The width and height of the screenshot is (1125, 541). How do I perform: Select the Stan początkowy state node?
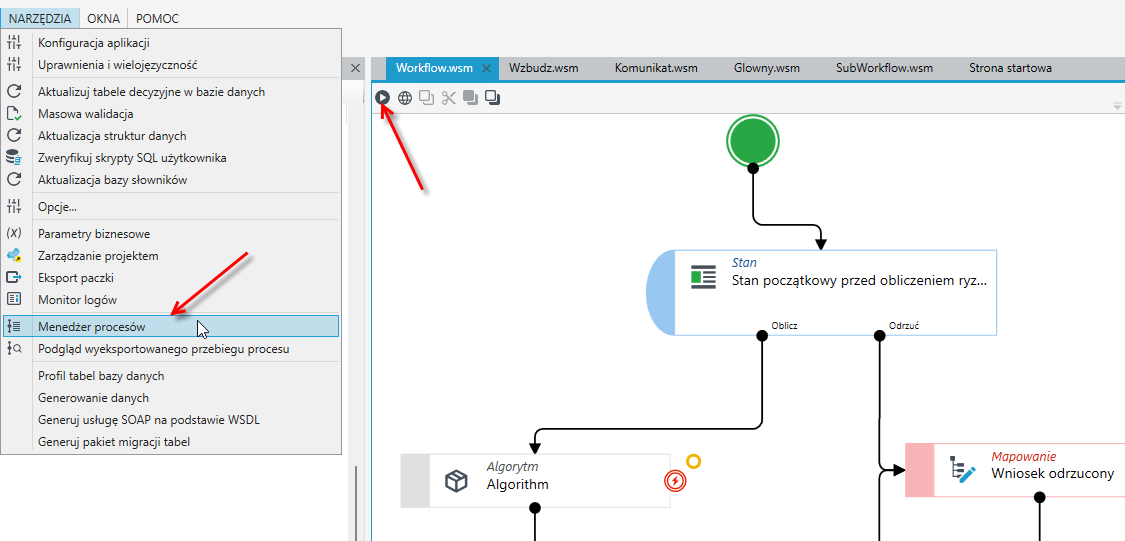coord(822,293)
